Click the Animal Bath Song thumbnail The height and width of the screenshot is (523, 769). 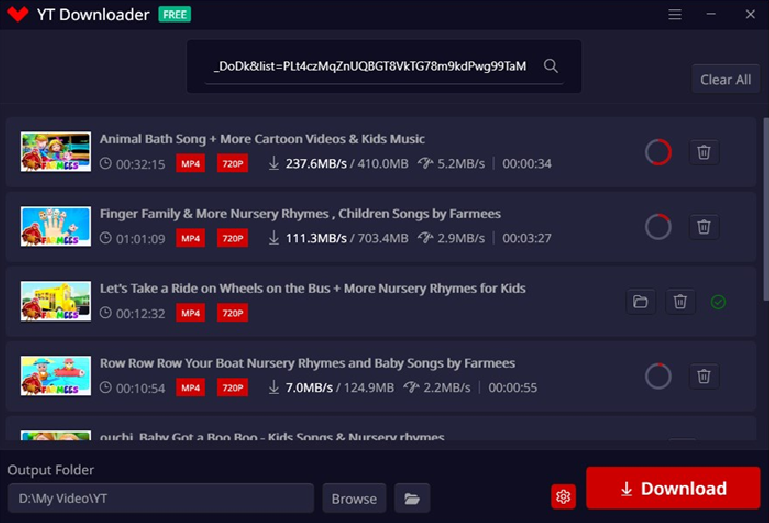56,152
